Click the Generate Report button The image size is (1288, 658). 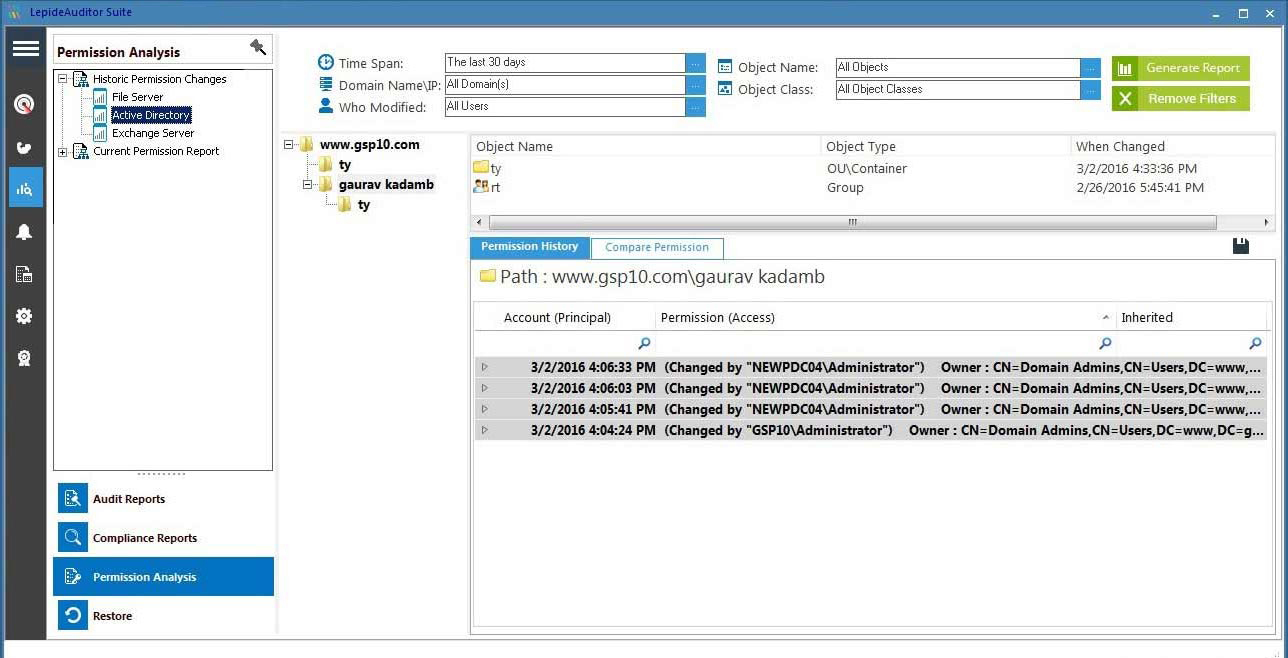pos(1181,68)
